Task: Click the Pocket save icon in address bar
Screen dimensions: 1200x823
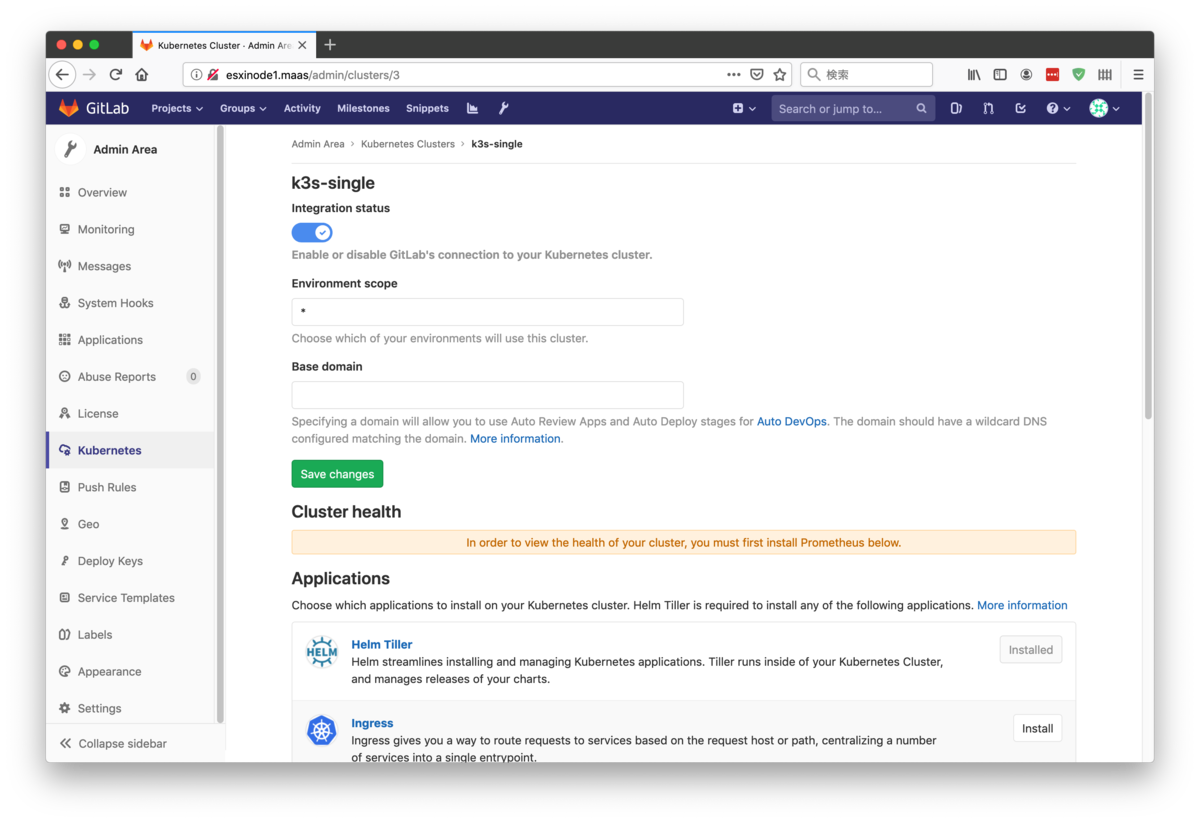Action: [x=757, y=74]
